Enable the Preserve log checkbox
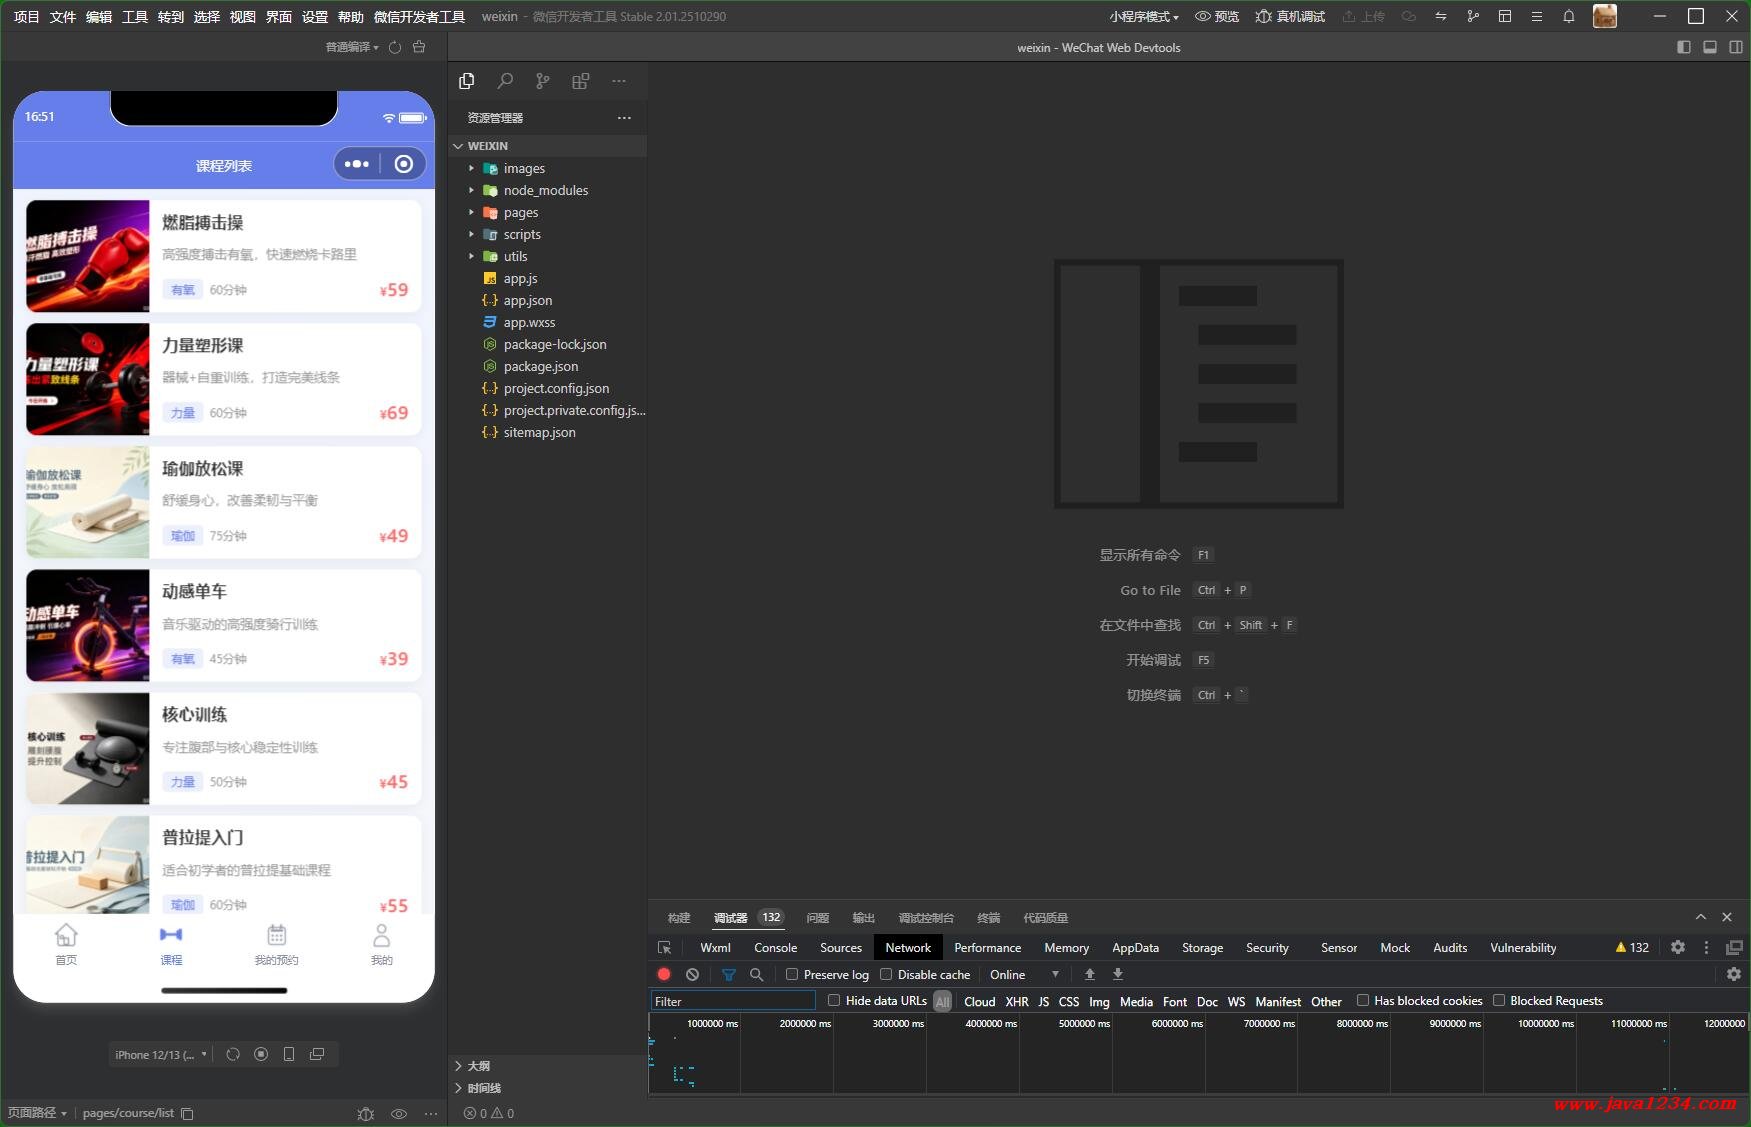The width and height of the screenshot is (1751, 1127). point(792,974)
